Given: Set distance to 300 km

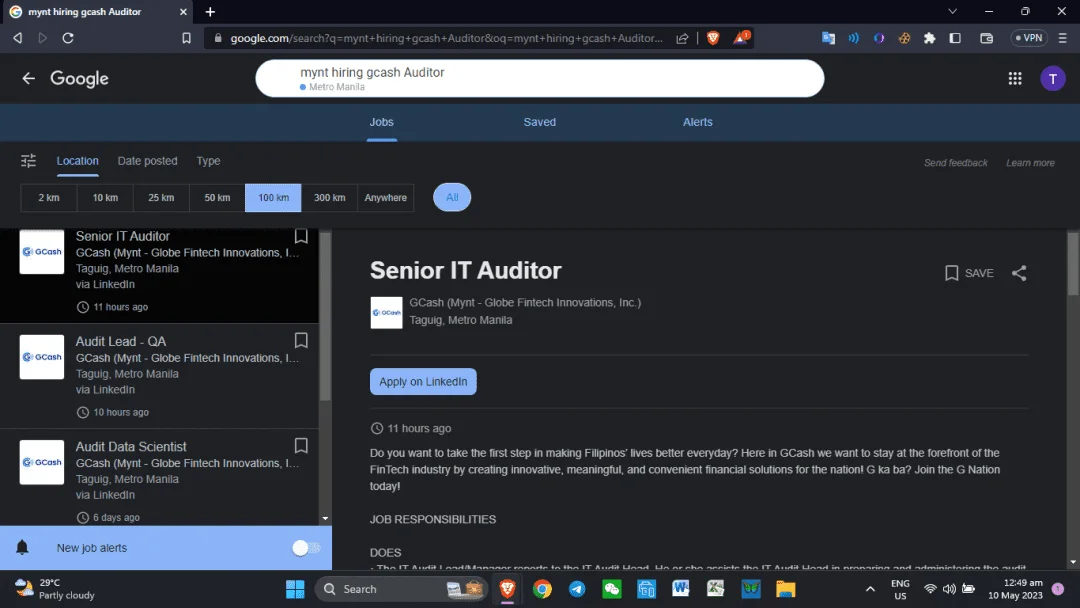Looking at the screenshot, I should (x=329, y=198).
